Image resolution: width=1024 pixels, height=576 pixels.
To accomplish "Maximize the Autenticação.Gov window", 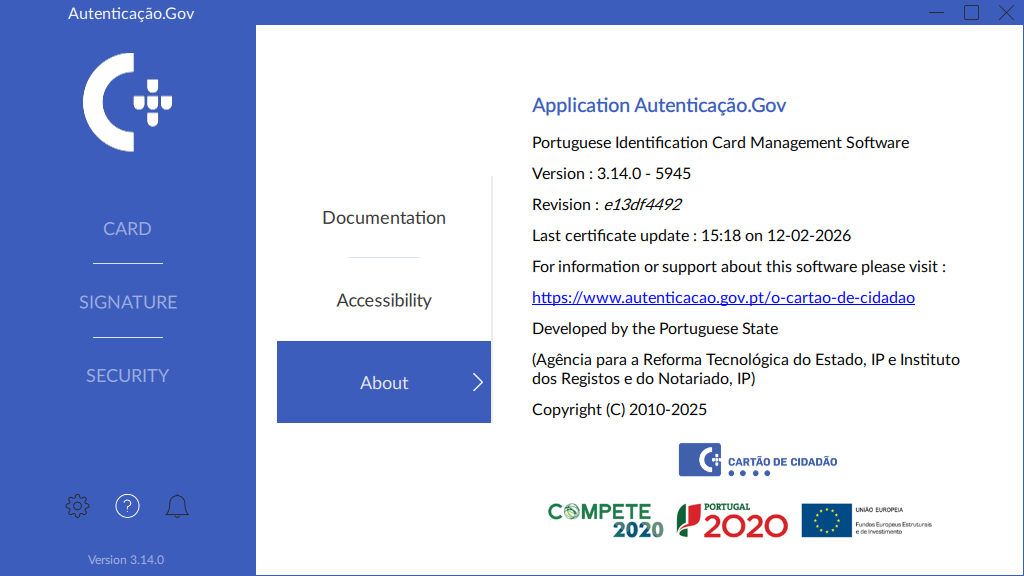I will [971, 12].
